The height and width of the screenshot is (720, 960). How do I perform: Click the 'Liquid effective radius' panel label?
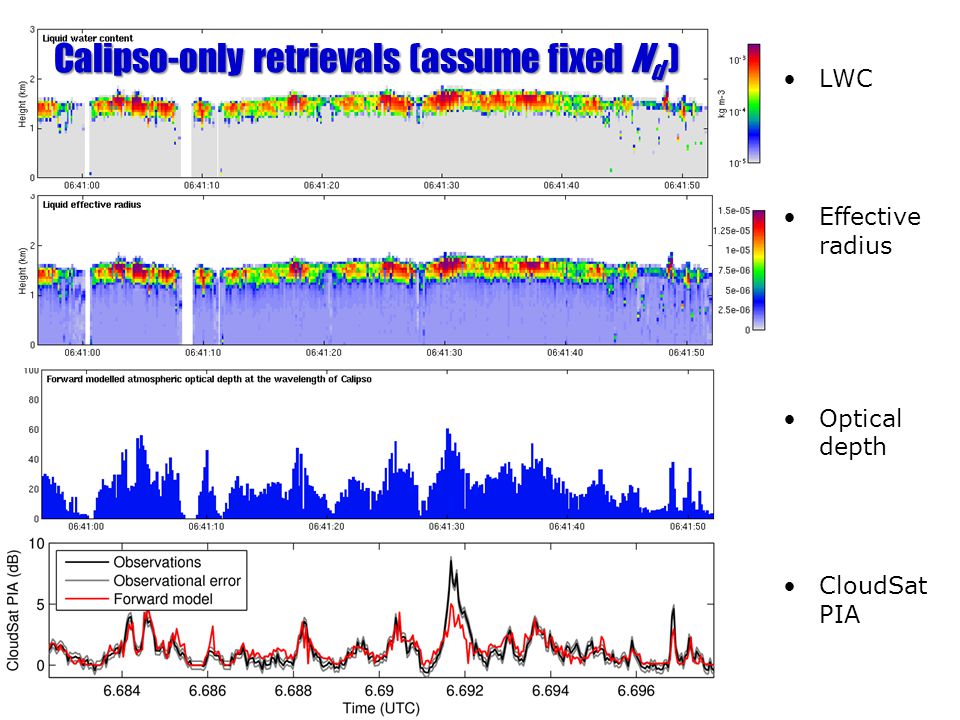click(92, 204)
